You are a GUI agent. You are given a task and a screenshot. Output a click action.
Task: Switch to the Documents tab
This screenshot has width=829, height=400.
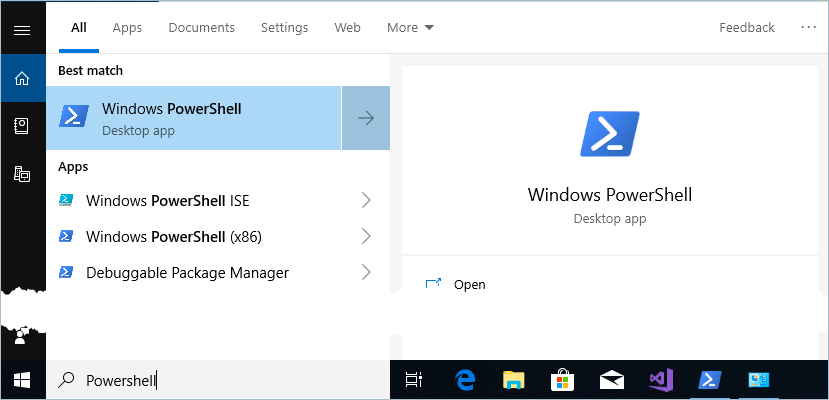[x=201, y=28]
